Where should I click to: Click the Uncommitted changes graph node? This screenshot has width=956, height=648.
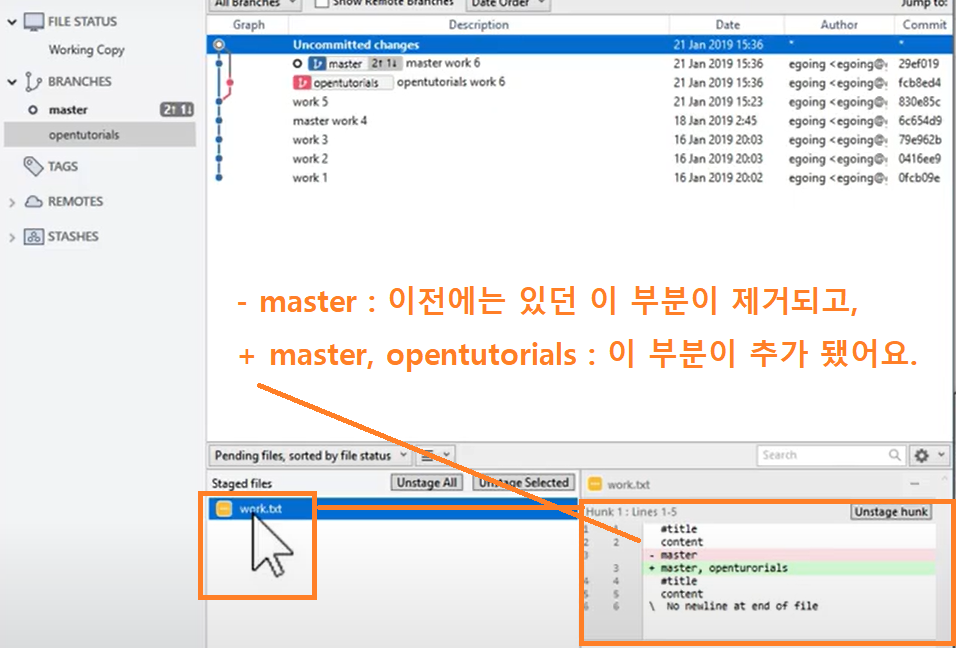[219, 45]
